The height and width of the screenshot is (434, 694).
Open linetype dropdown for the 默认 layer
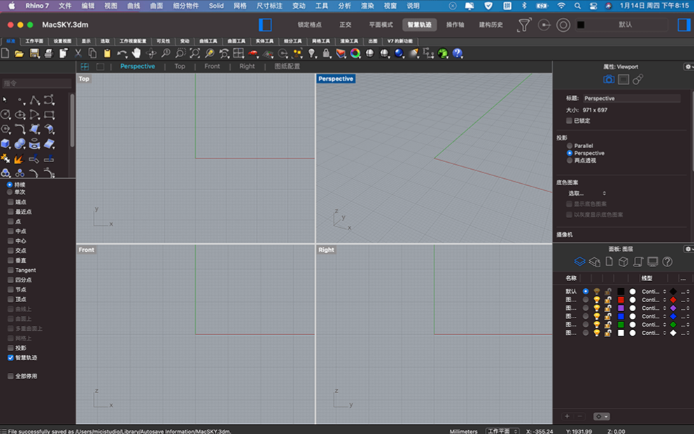pyautogui.click(x=653, y=292)
